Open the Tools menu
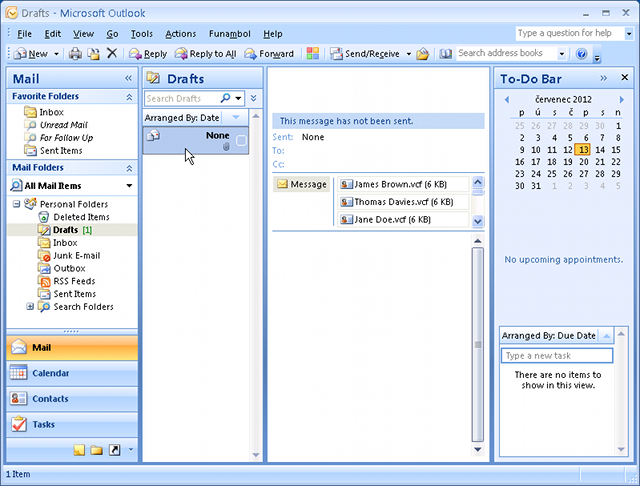The height and width of the screenshot is (486, 640). tap(141, 34)
